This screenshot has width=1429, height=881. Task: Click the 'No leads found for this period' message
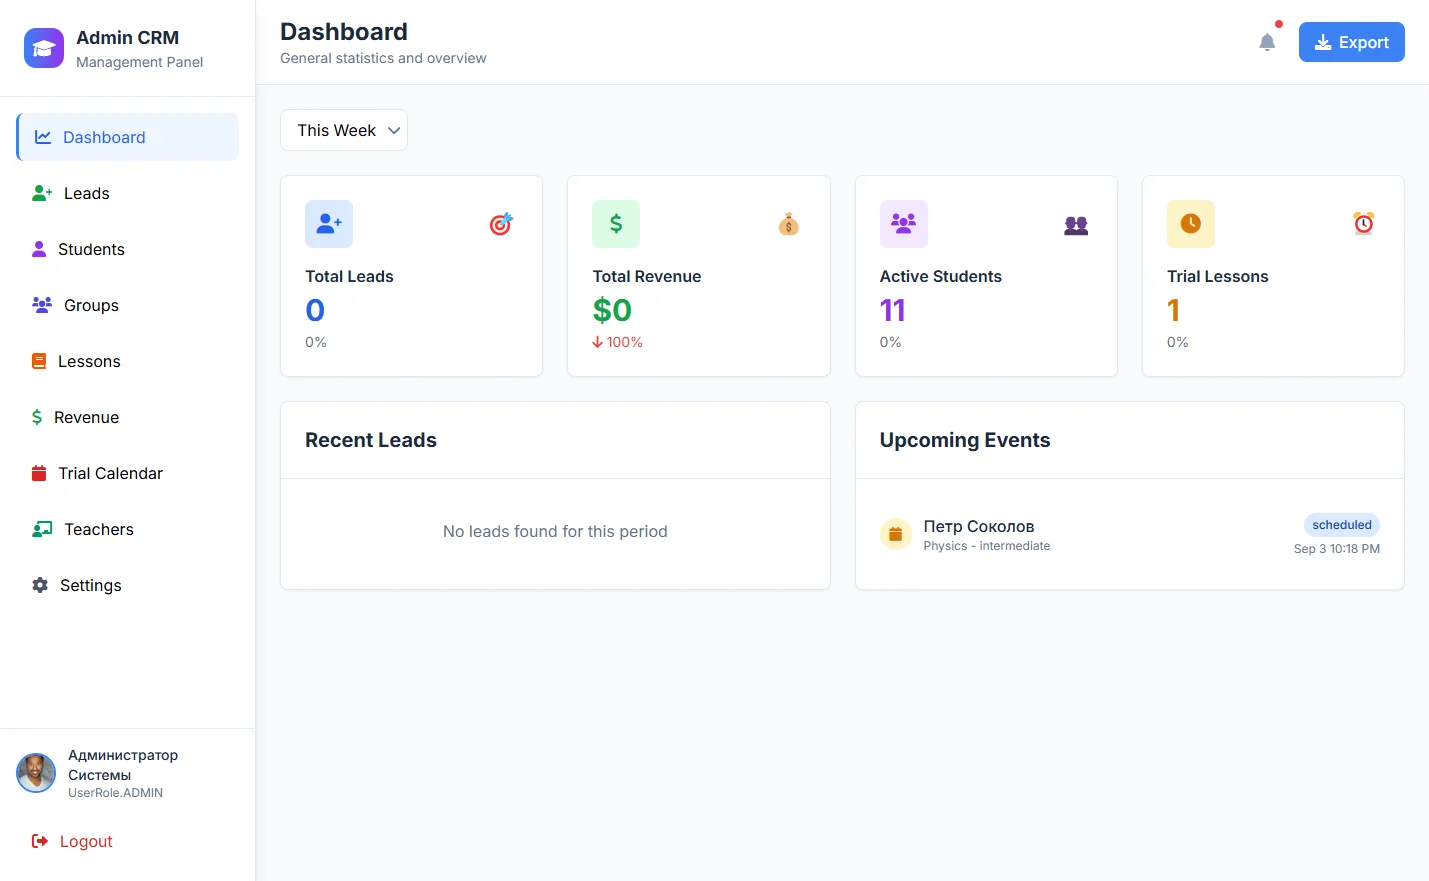click(555, 531)
